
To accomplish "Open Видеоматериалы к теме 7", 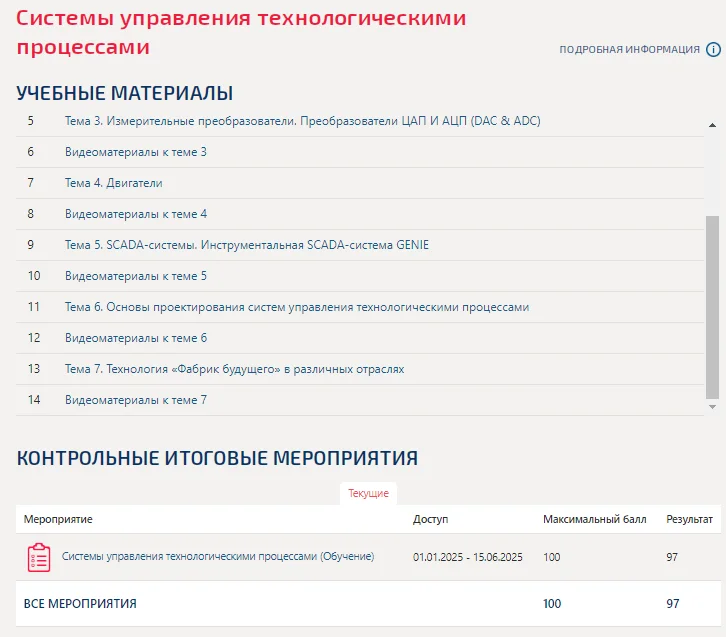I will 136,400.
